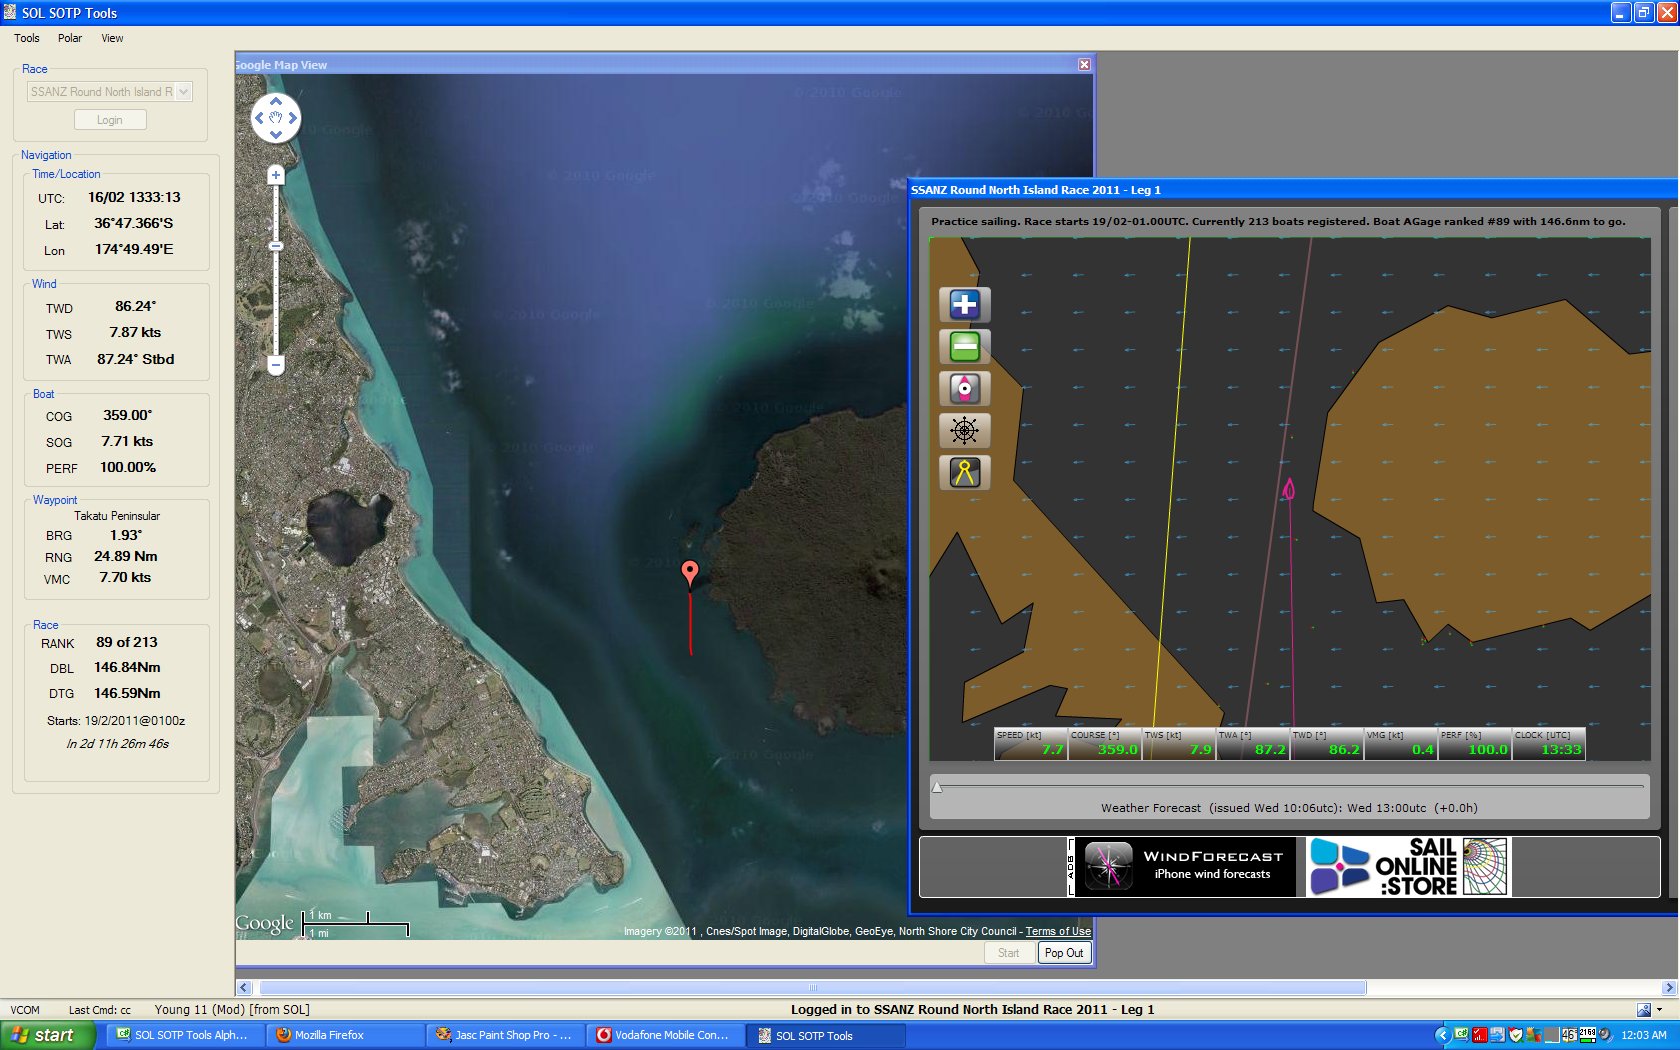Image resolution: width=1680 pixels, height=1050 pixels.
Task: Click the RANK value 89 of 213
Action: coord(127,642)
